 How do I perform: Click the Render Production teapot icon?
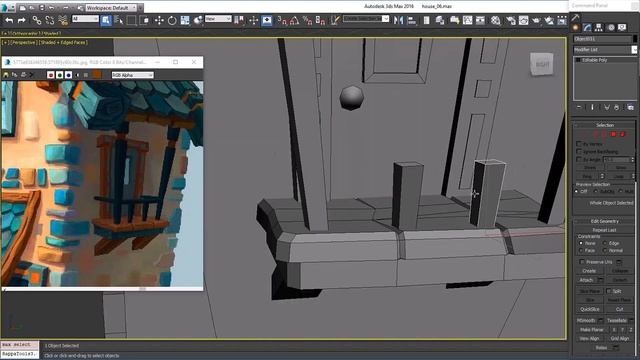(536, 20)
